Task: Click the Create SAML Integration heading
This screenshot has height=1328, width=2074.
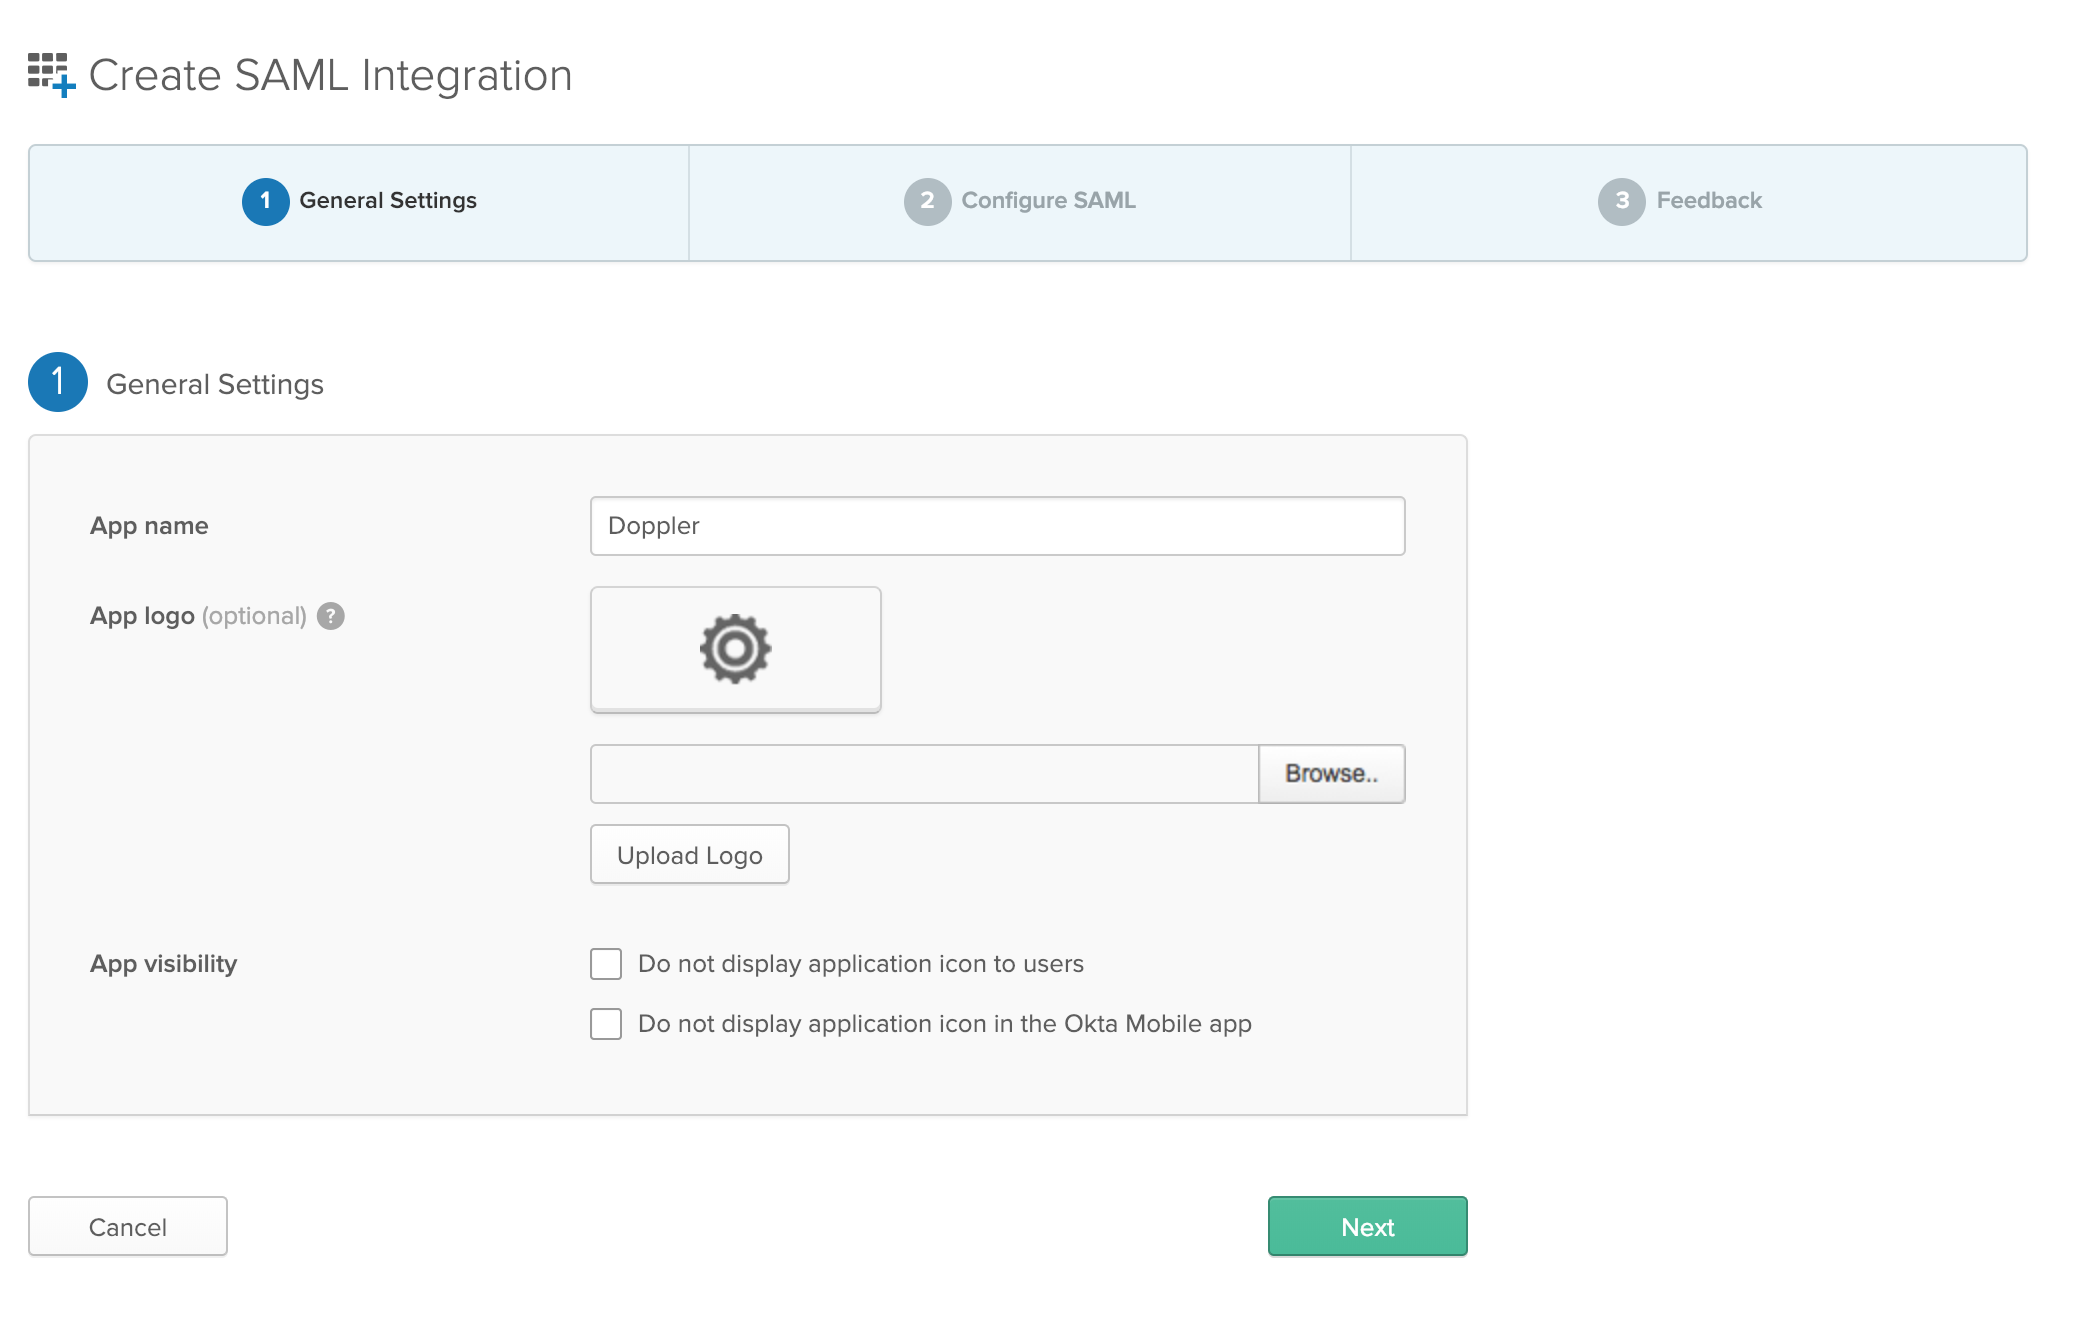Action: point(330,76)
